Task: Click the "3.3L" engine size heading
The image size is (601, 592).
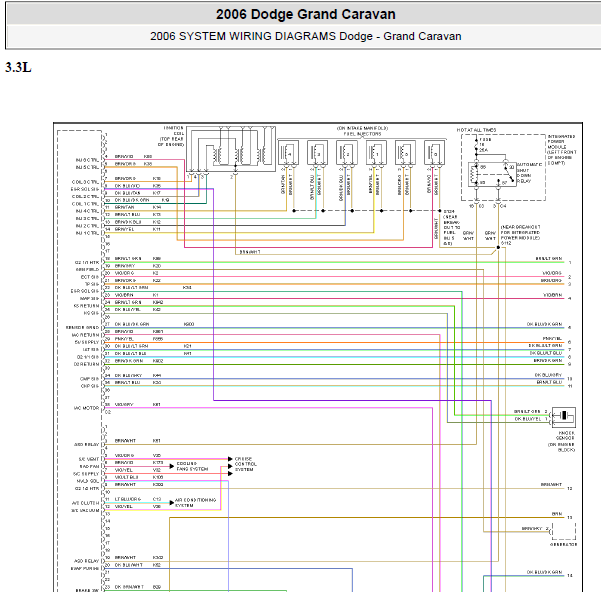Action: (18, 67)
